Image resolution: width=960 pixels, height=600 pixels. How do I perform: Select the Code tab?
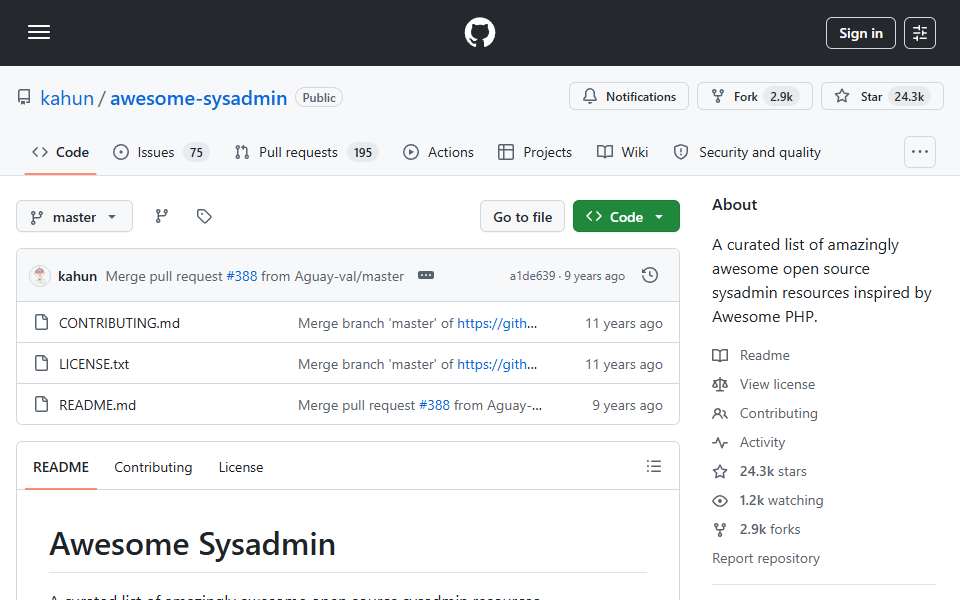61,152
